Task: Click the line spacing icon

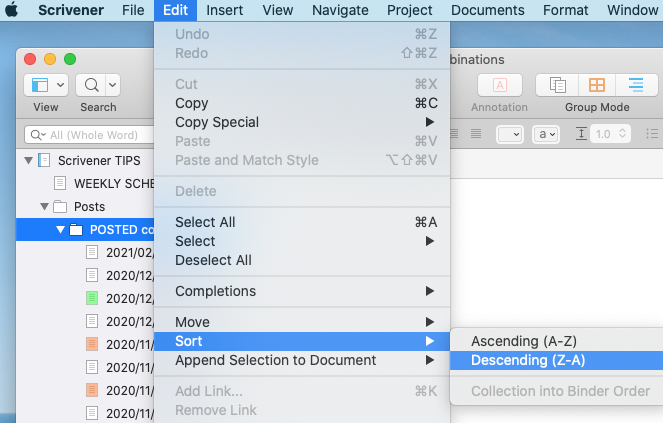Action: point(581,134)
